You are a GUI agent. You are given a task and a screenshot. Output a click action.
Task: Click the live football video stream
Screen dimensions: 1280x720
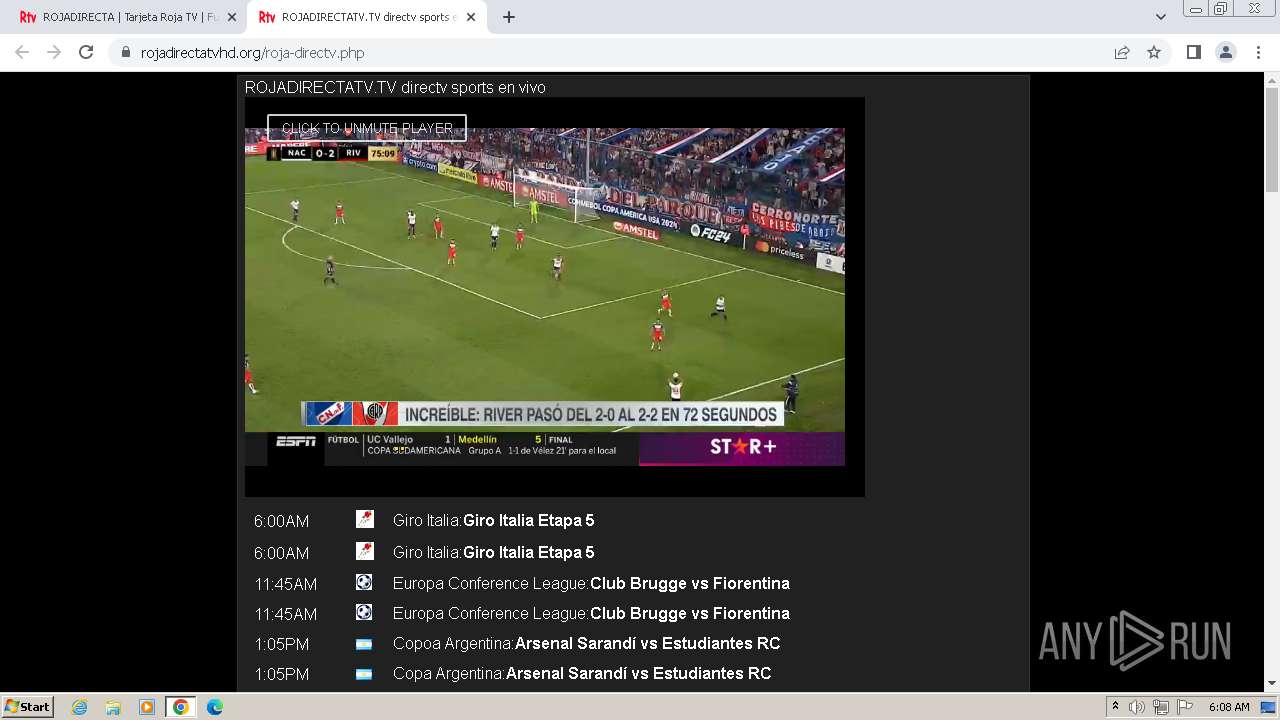tap(545, 296)
